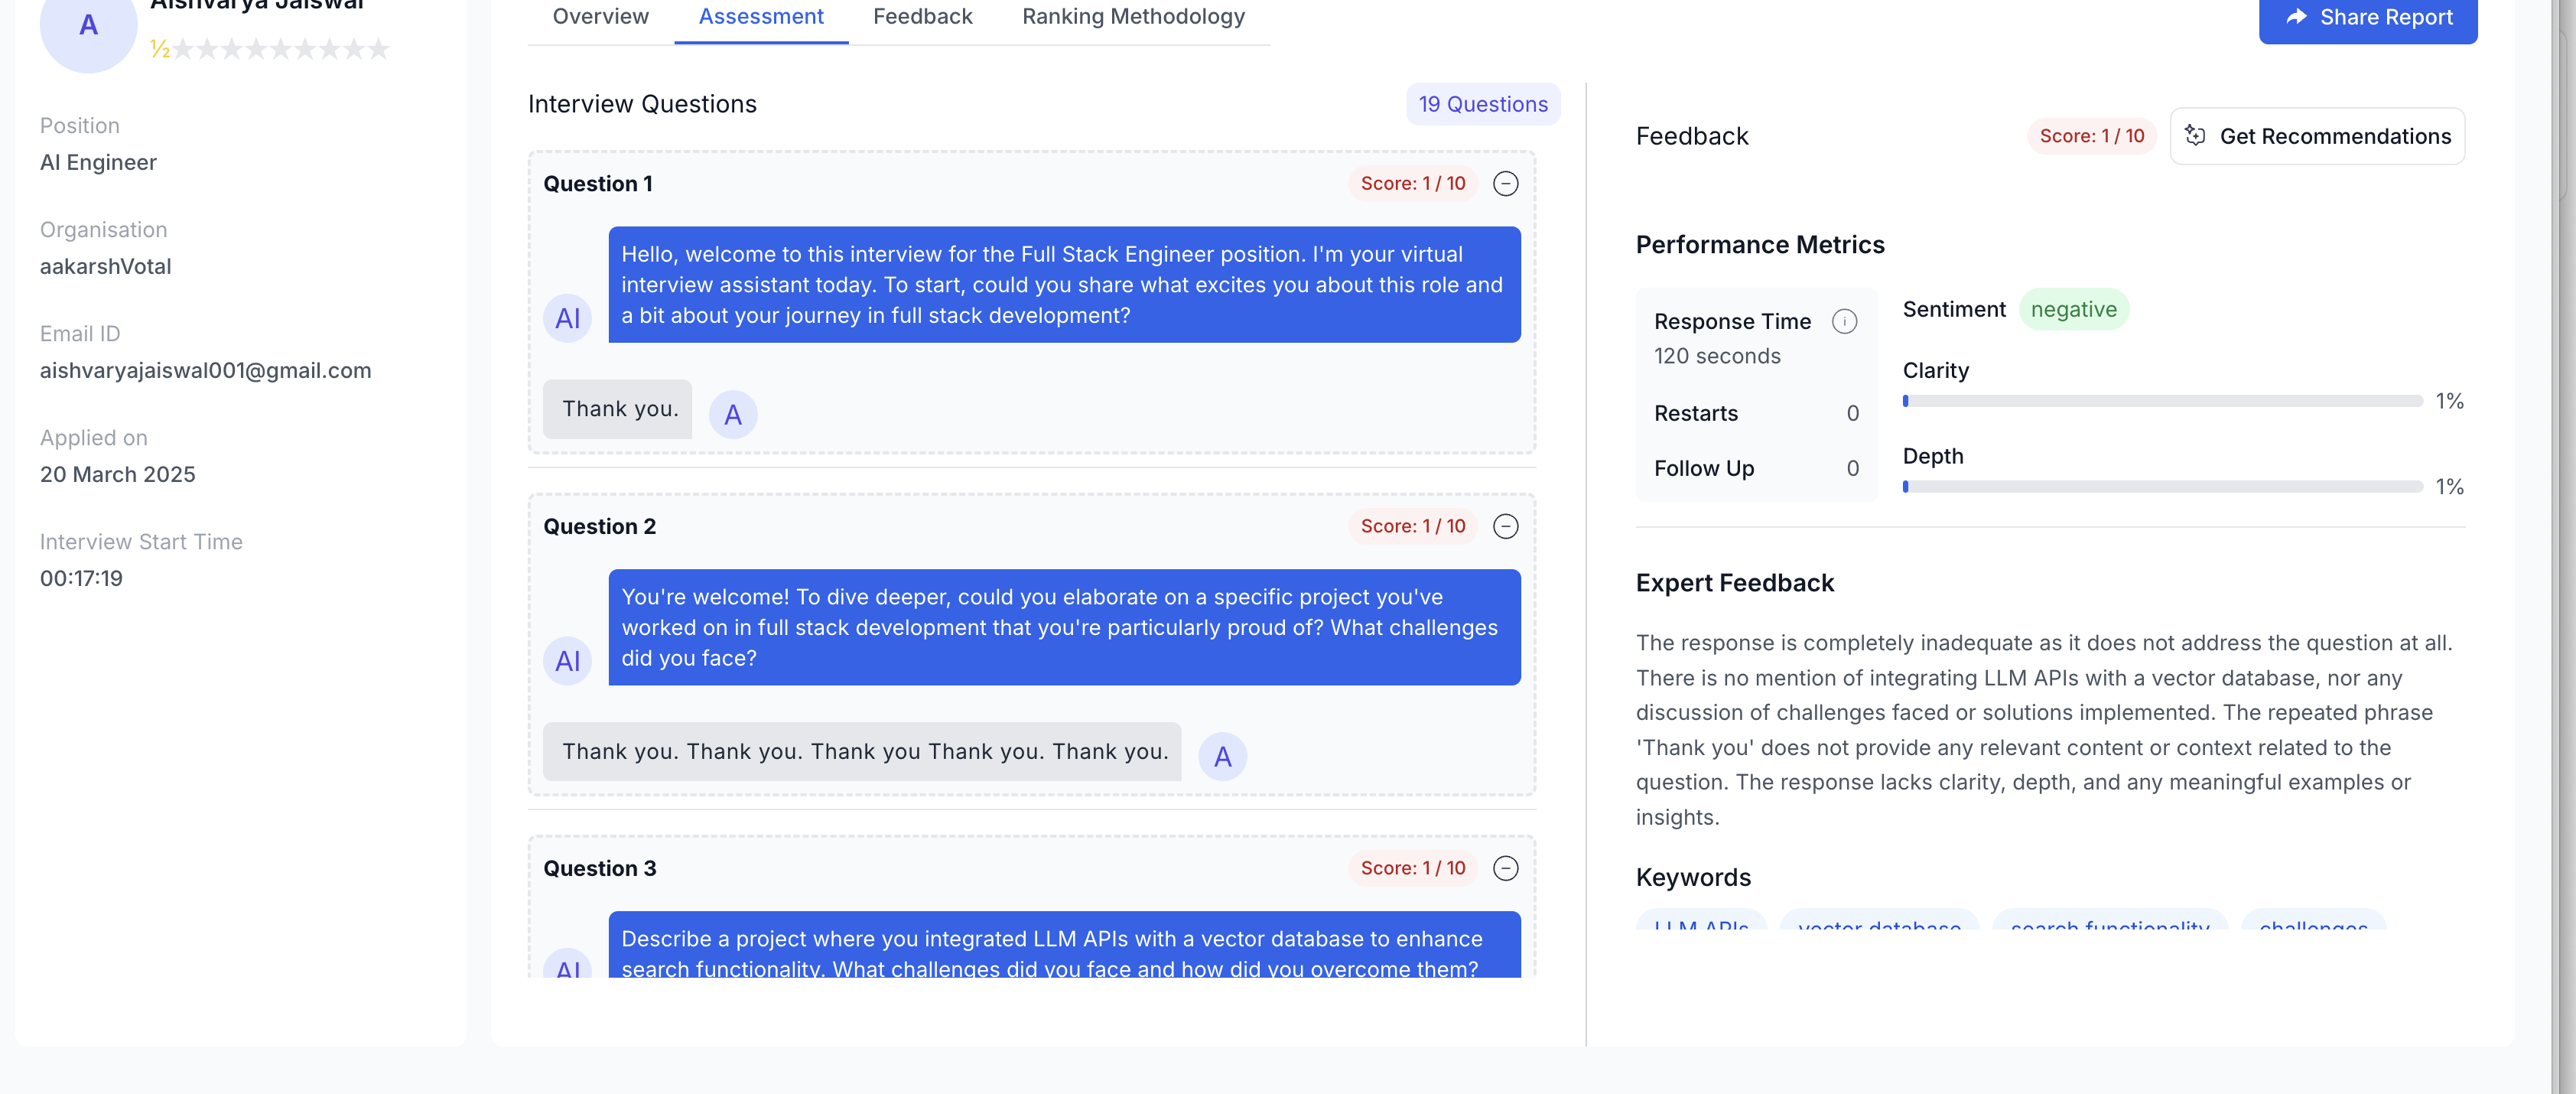Viewport: 2576px width, 1094px height.
Task: Collapse Question 3 using its minus control
Action: click(1506, 869)
